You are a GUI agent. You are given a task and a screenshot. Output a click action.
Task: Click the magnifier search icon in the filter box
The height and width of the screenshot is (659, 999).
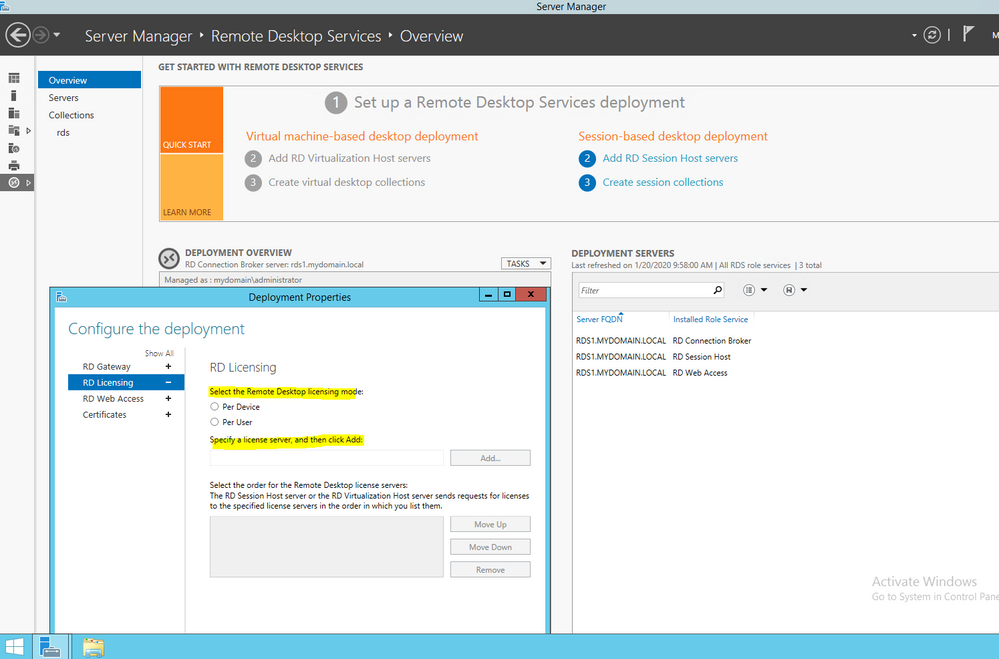(x=718, y=290)
